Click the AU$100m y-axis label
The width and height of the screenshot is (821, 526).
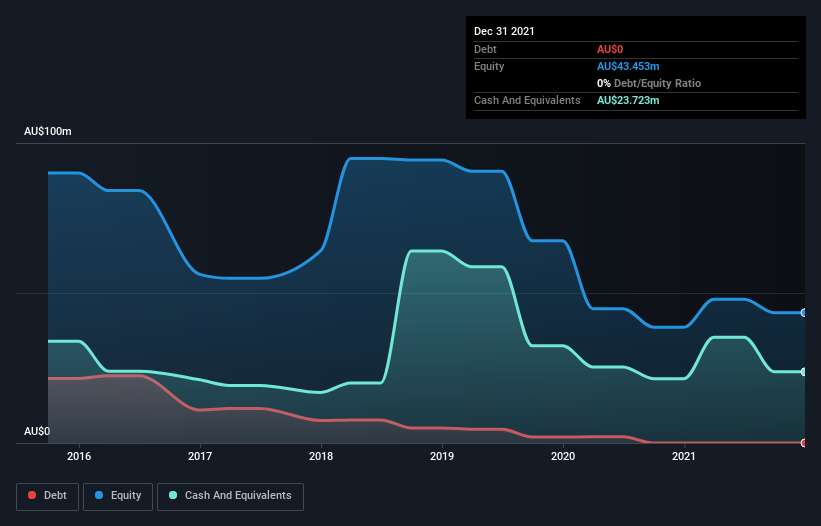[x=48, y=131]
